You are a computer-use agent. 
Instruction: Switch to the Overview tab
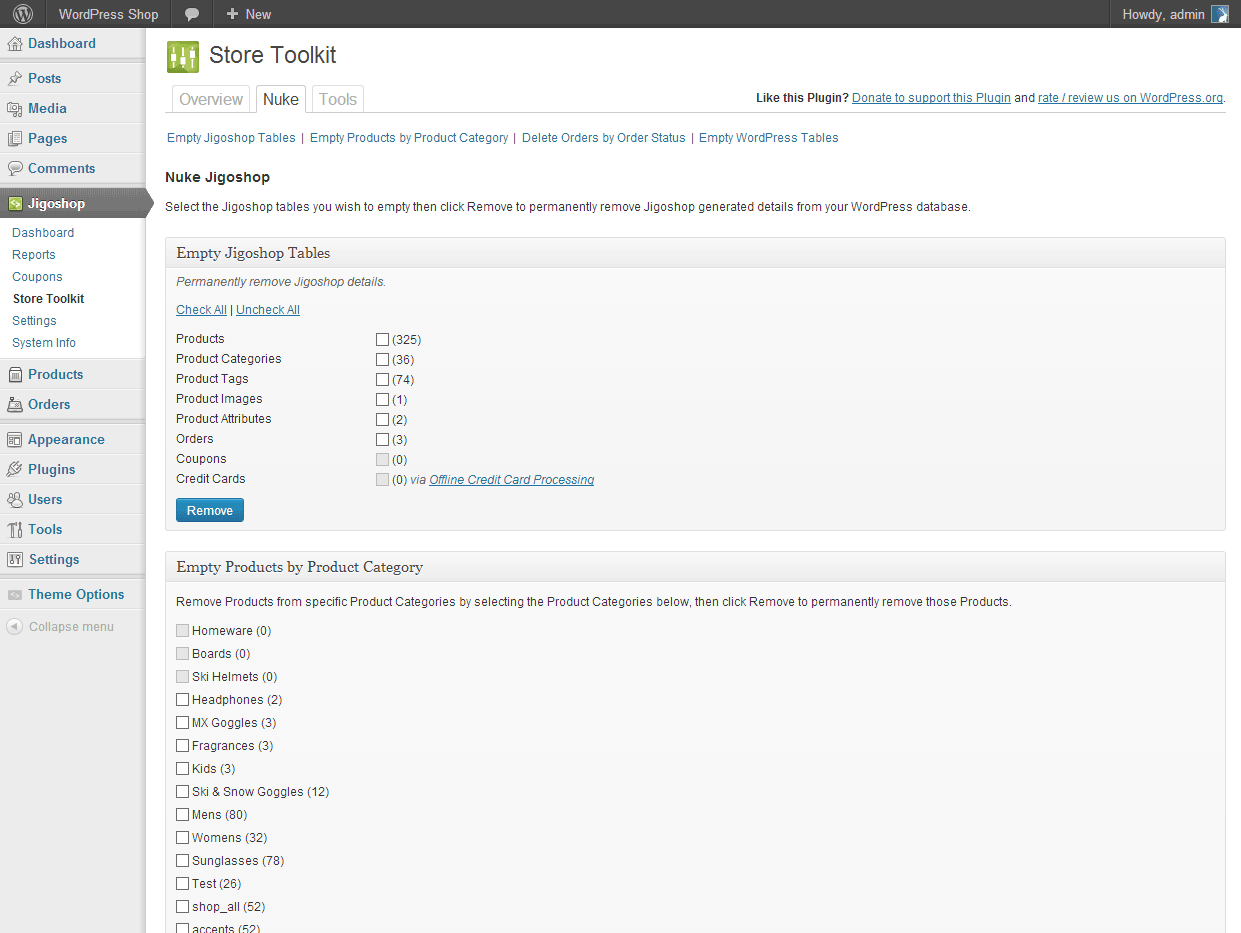[x=211, y=99]
